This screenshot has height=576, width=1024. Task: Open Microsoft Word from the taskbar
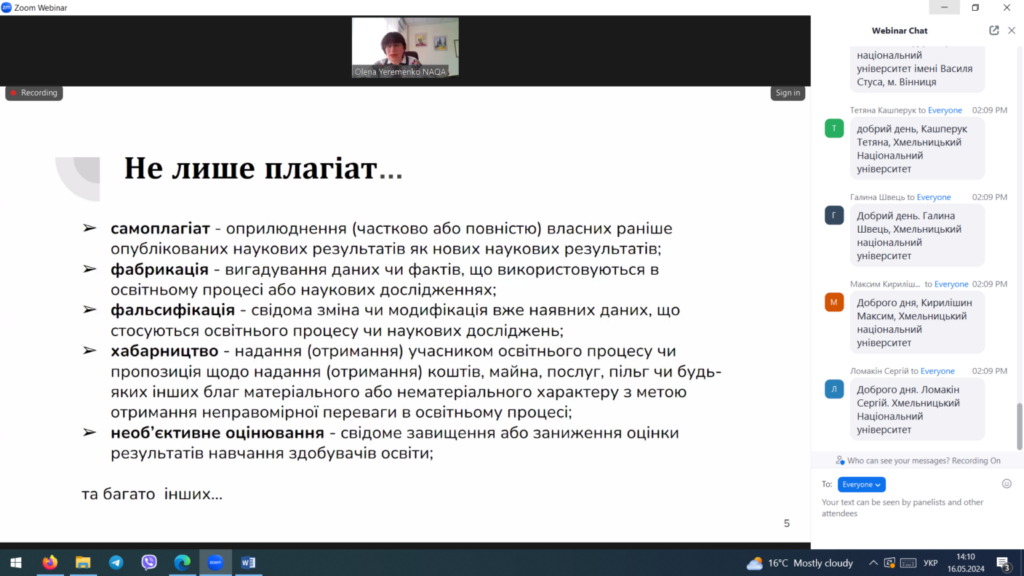pyautogui.click(x=248, y=562)
